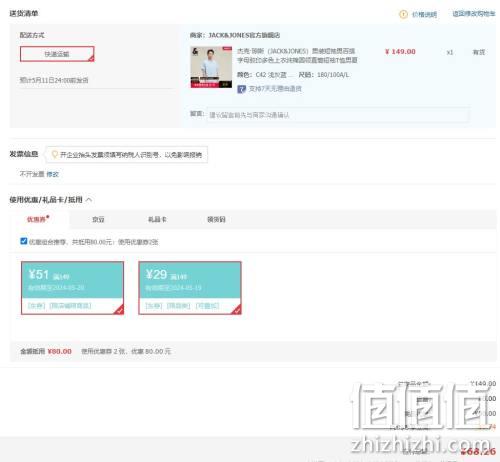The image size is (500, 462).
Task: Click the 7-day return badge icon
Action: point(241,89)
